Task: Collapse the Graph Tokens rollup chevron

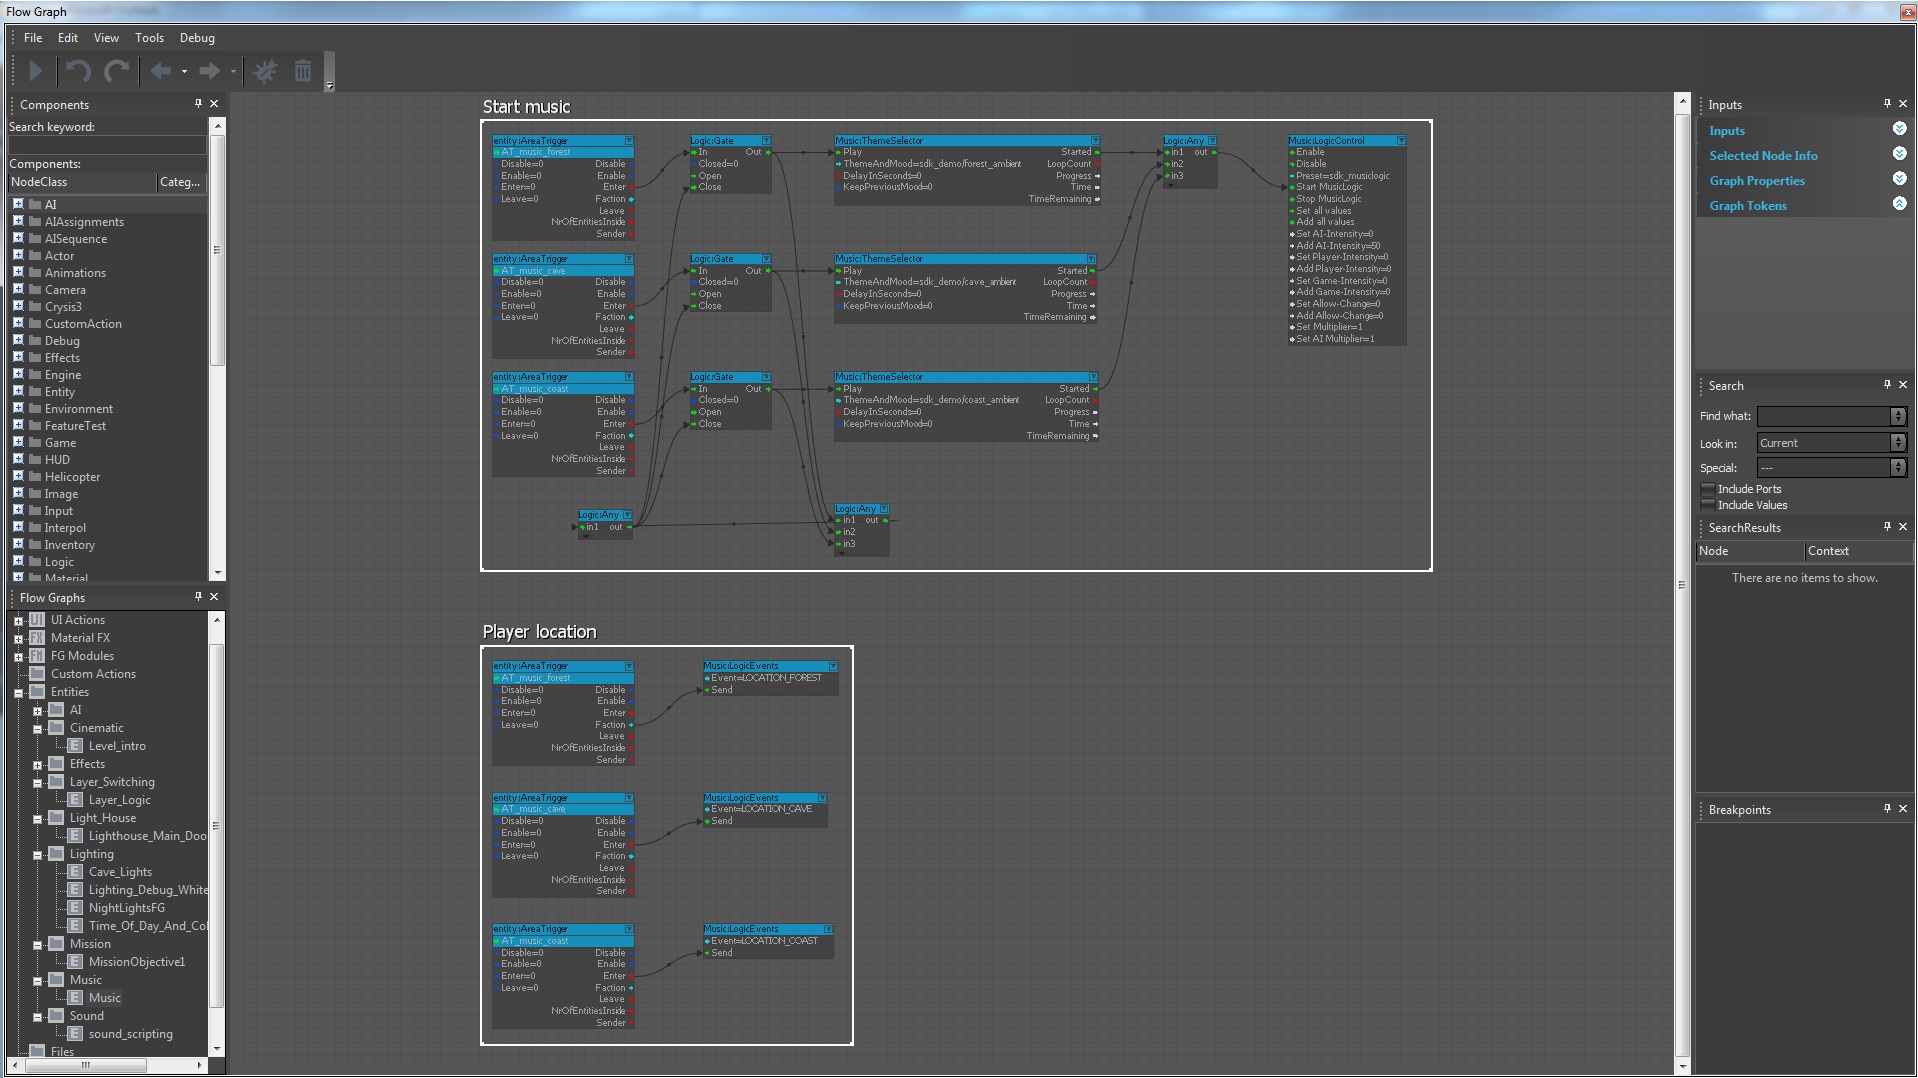Action: 1899,204
